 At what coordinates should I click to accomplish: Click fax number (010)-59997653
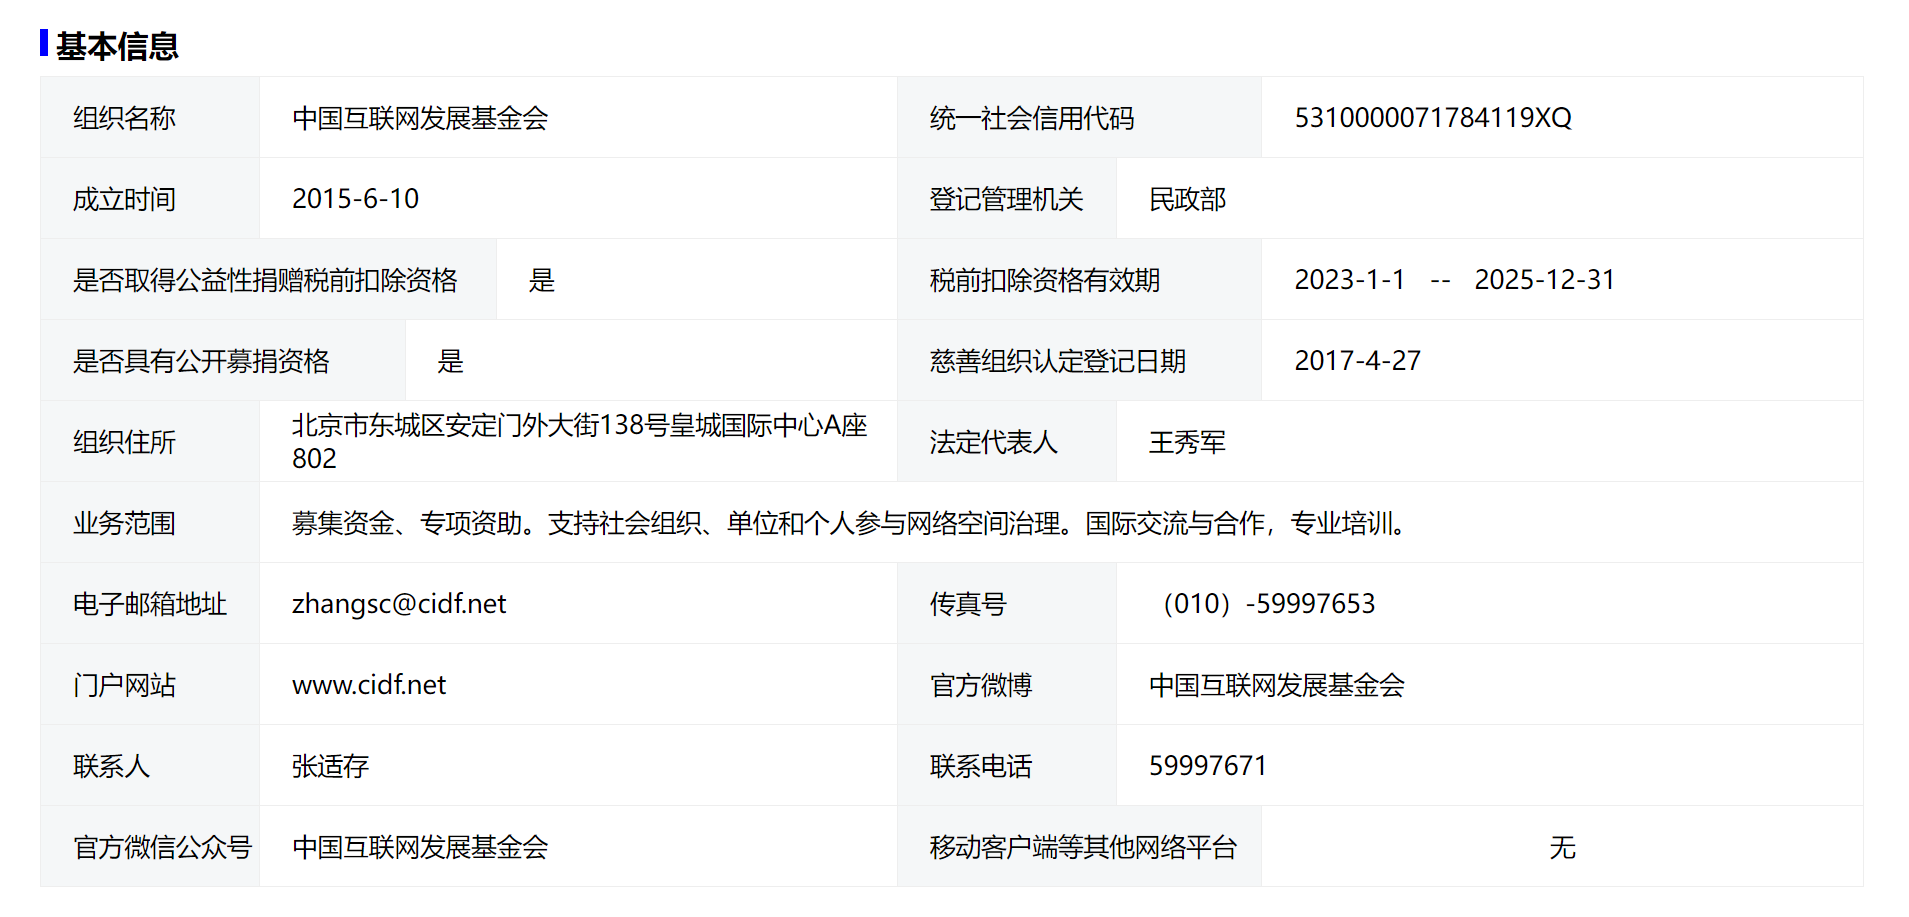coord(1266,604)
